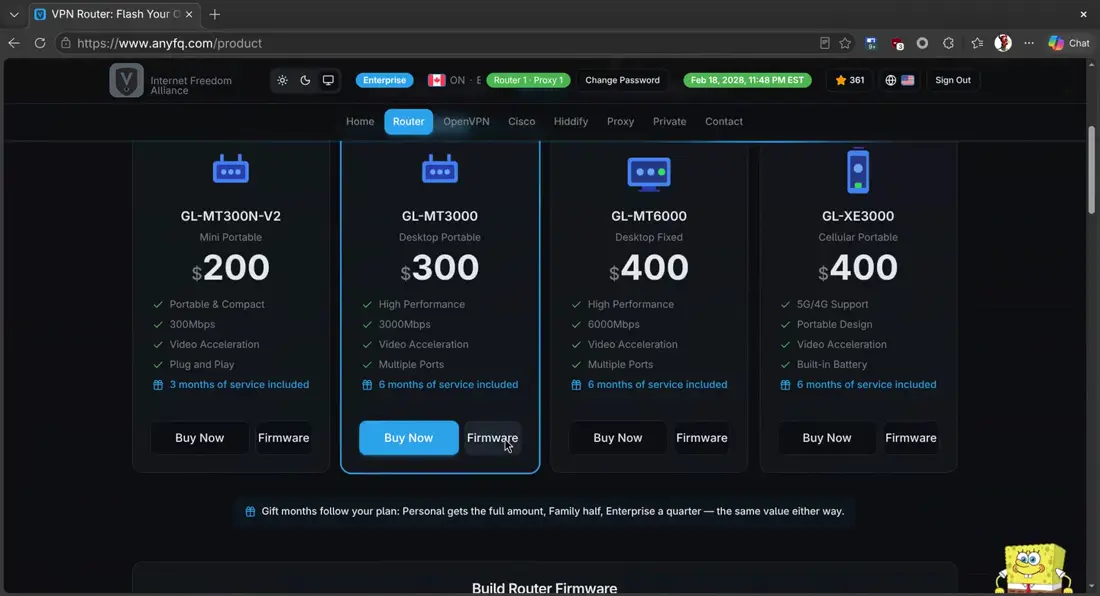The image size is (1100, 596).
Task: Click the US flag icon
Action: click(908, 80)
